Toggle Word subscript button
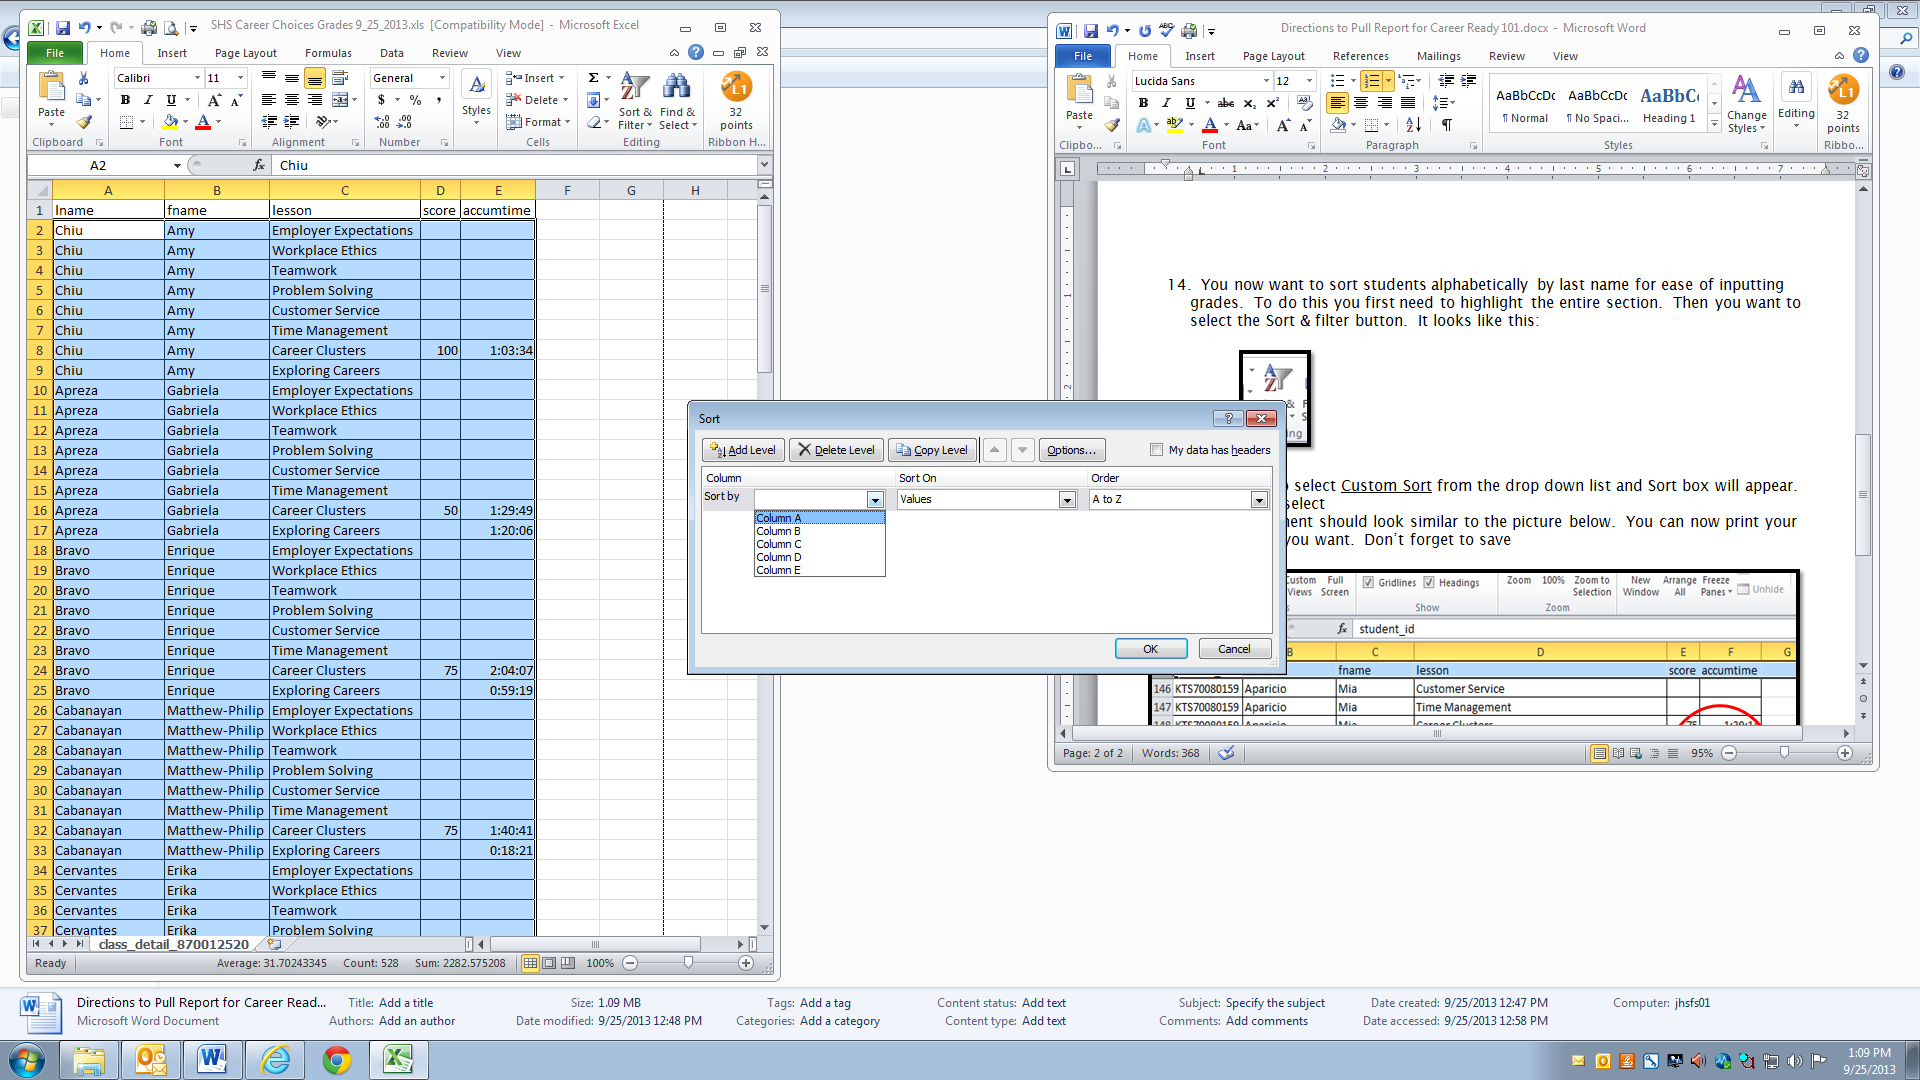 (x=1249, y=103)
